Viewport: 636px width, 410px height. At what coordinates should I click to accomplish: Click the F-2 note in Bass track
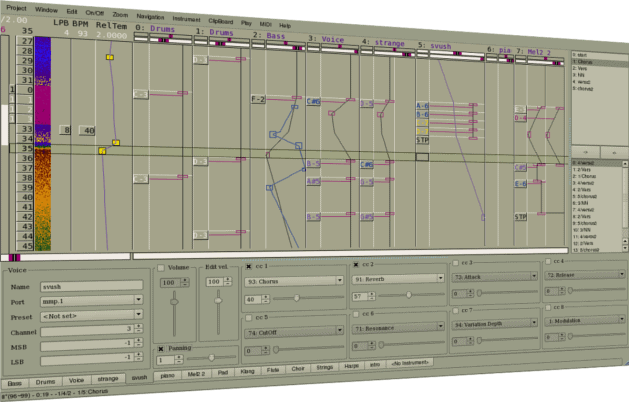coord(258,99)
